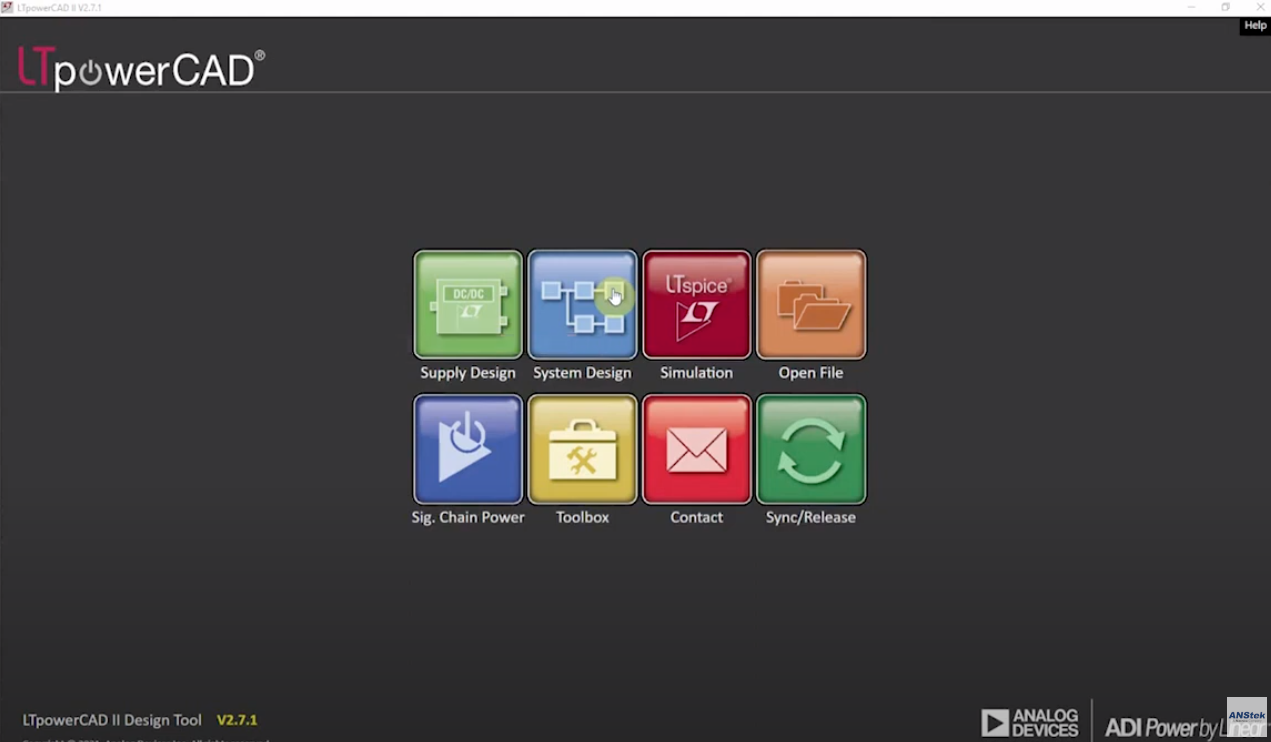Click the orange Open File folder tile
This screenshot has height=742, width=1271.
[811, 305]
